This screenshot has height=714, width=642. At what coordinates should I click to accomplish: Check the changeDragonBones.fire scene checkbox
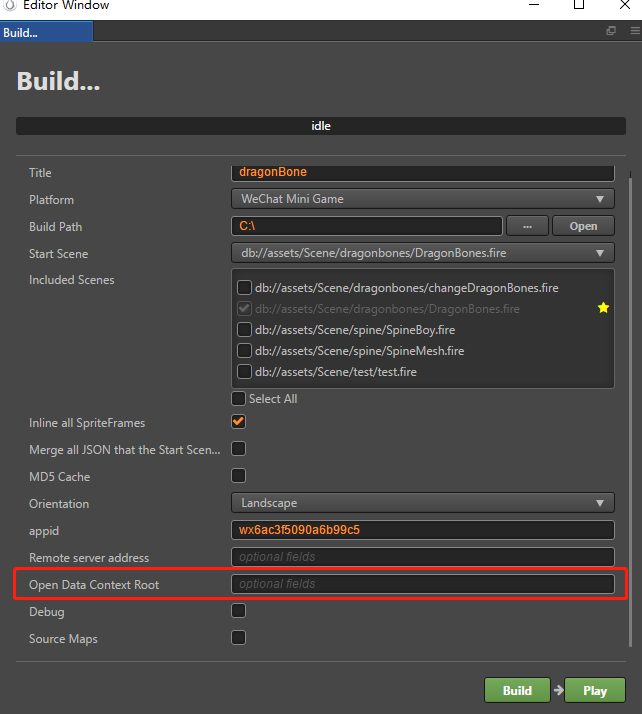(244, 288)
